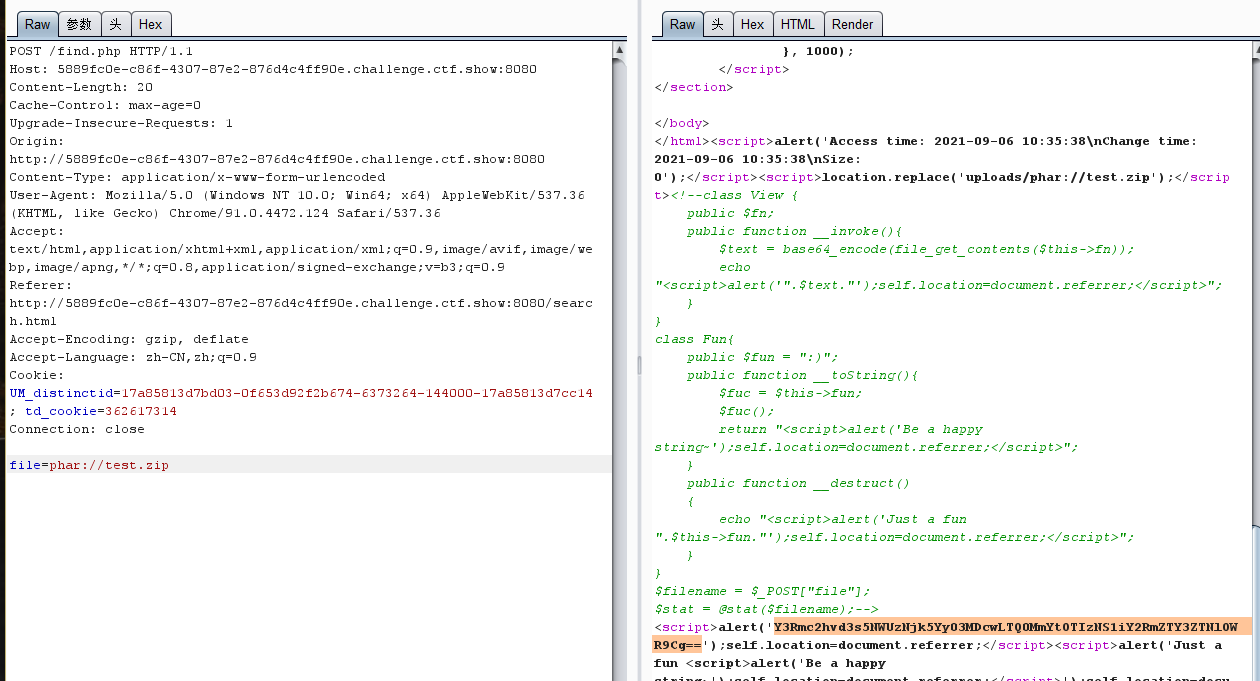This screenshot has height=681, width=1260.
Task: Switch to the request Raw tab
Action: 37,24
